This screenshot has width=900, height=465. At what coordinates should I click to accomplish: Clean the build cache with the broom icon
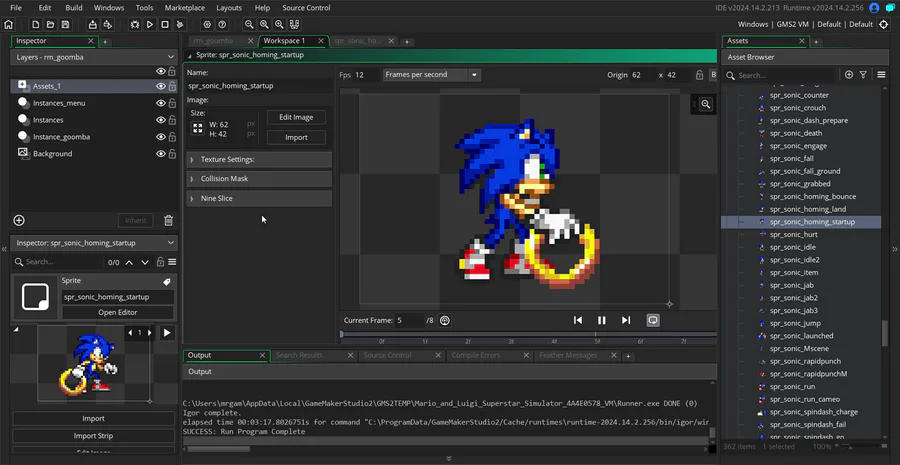[180, 25]
